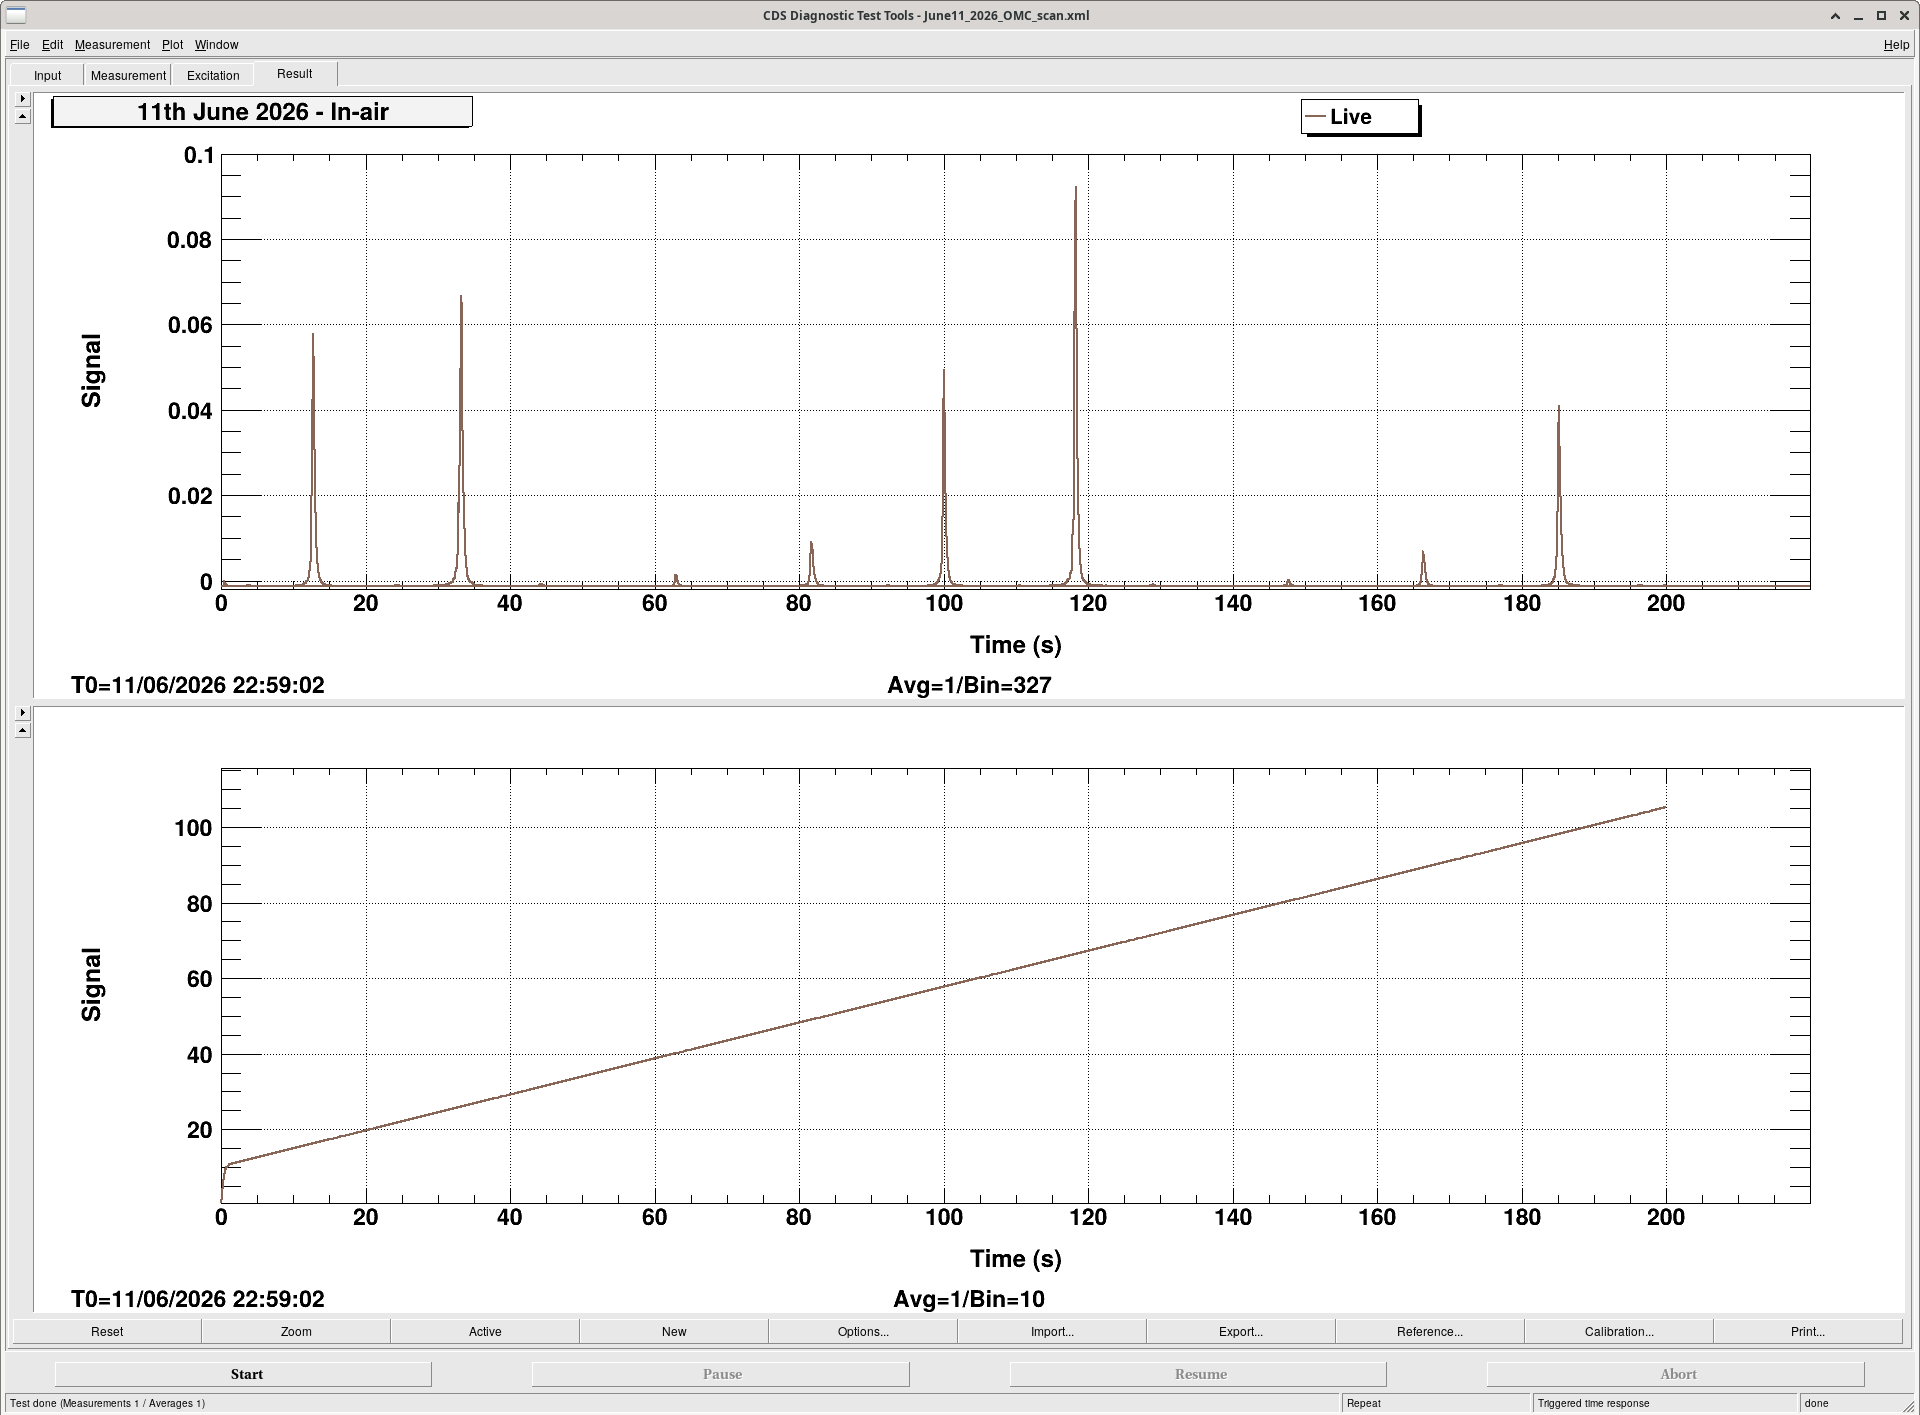The height and width of the screenshot is (1415, 1920).
Task: Click the up-arrow expander beside the peaks plot
Action: pos(23,116)
